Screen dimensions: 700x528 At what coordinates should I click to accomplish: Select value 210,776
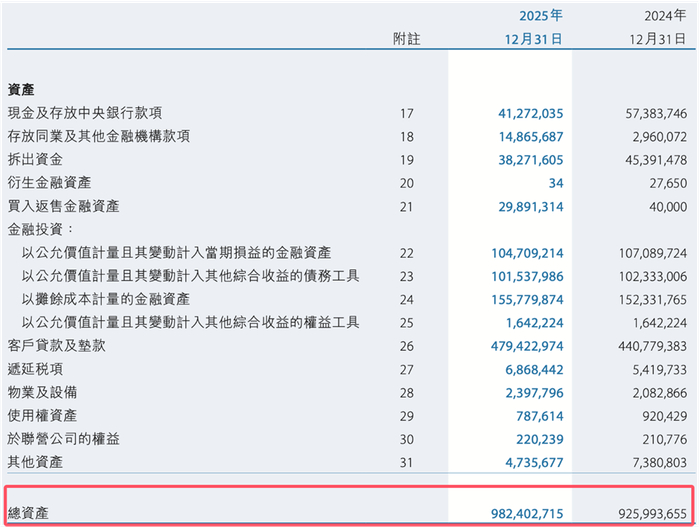[x=665, y=439]
